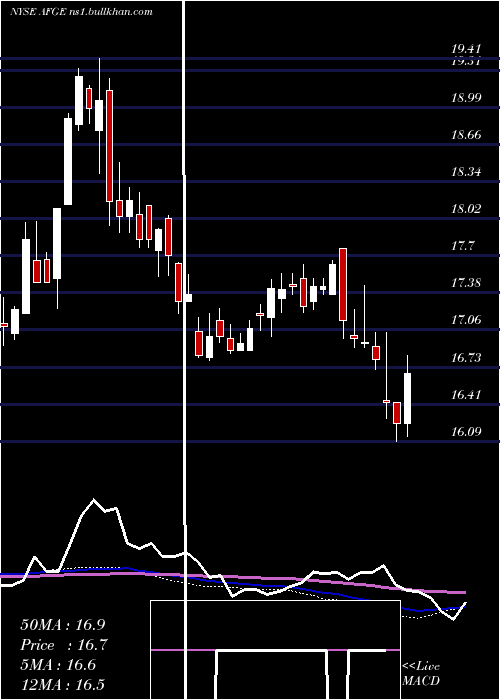Click the 16.41 price axis label
Image resolution: width=500 pixels, height=700 pixels.
pos(466,395)
